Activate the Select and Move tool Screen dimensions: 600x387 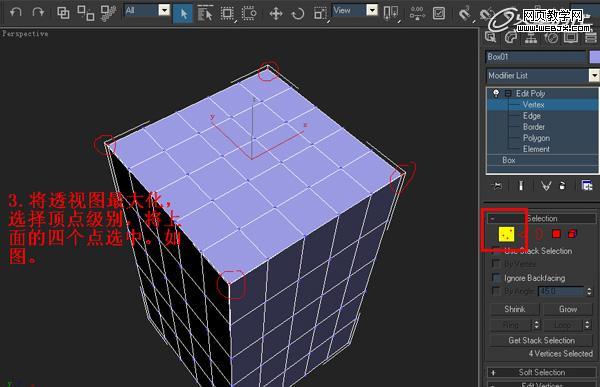(x=276, y=14)
